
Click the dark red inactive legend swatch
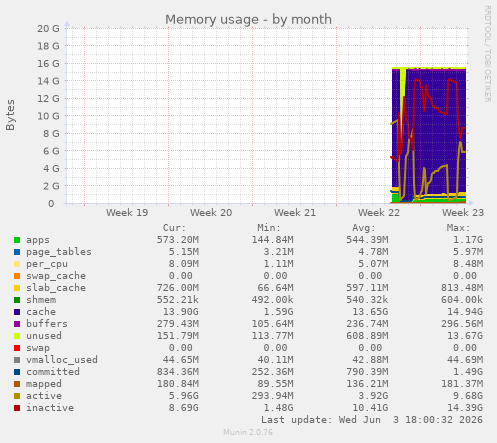pyautogui.click(x=17, y=408)
